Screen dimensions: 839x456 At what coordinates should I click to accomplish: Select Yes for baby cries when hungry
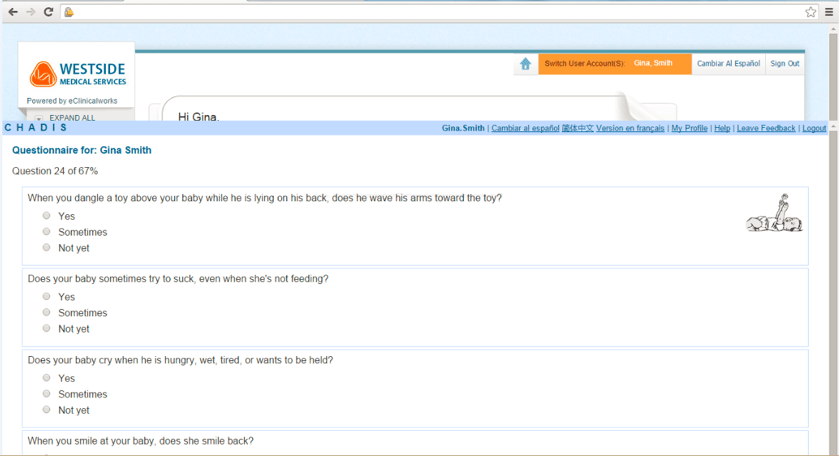47,378
